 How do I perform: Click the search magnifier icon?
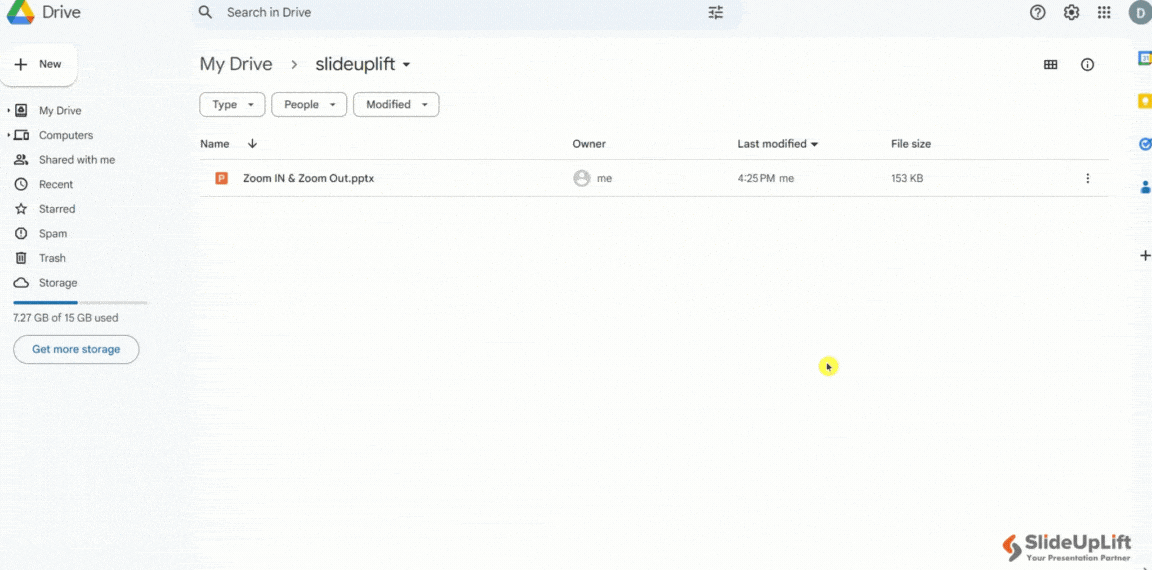[x=206, y=12]
